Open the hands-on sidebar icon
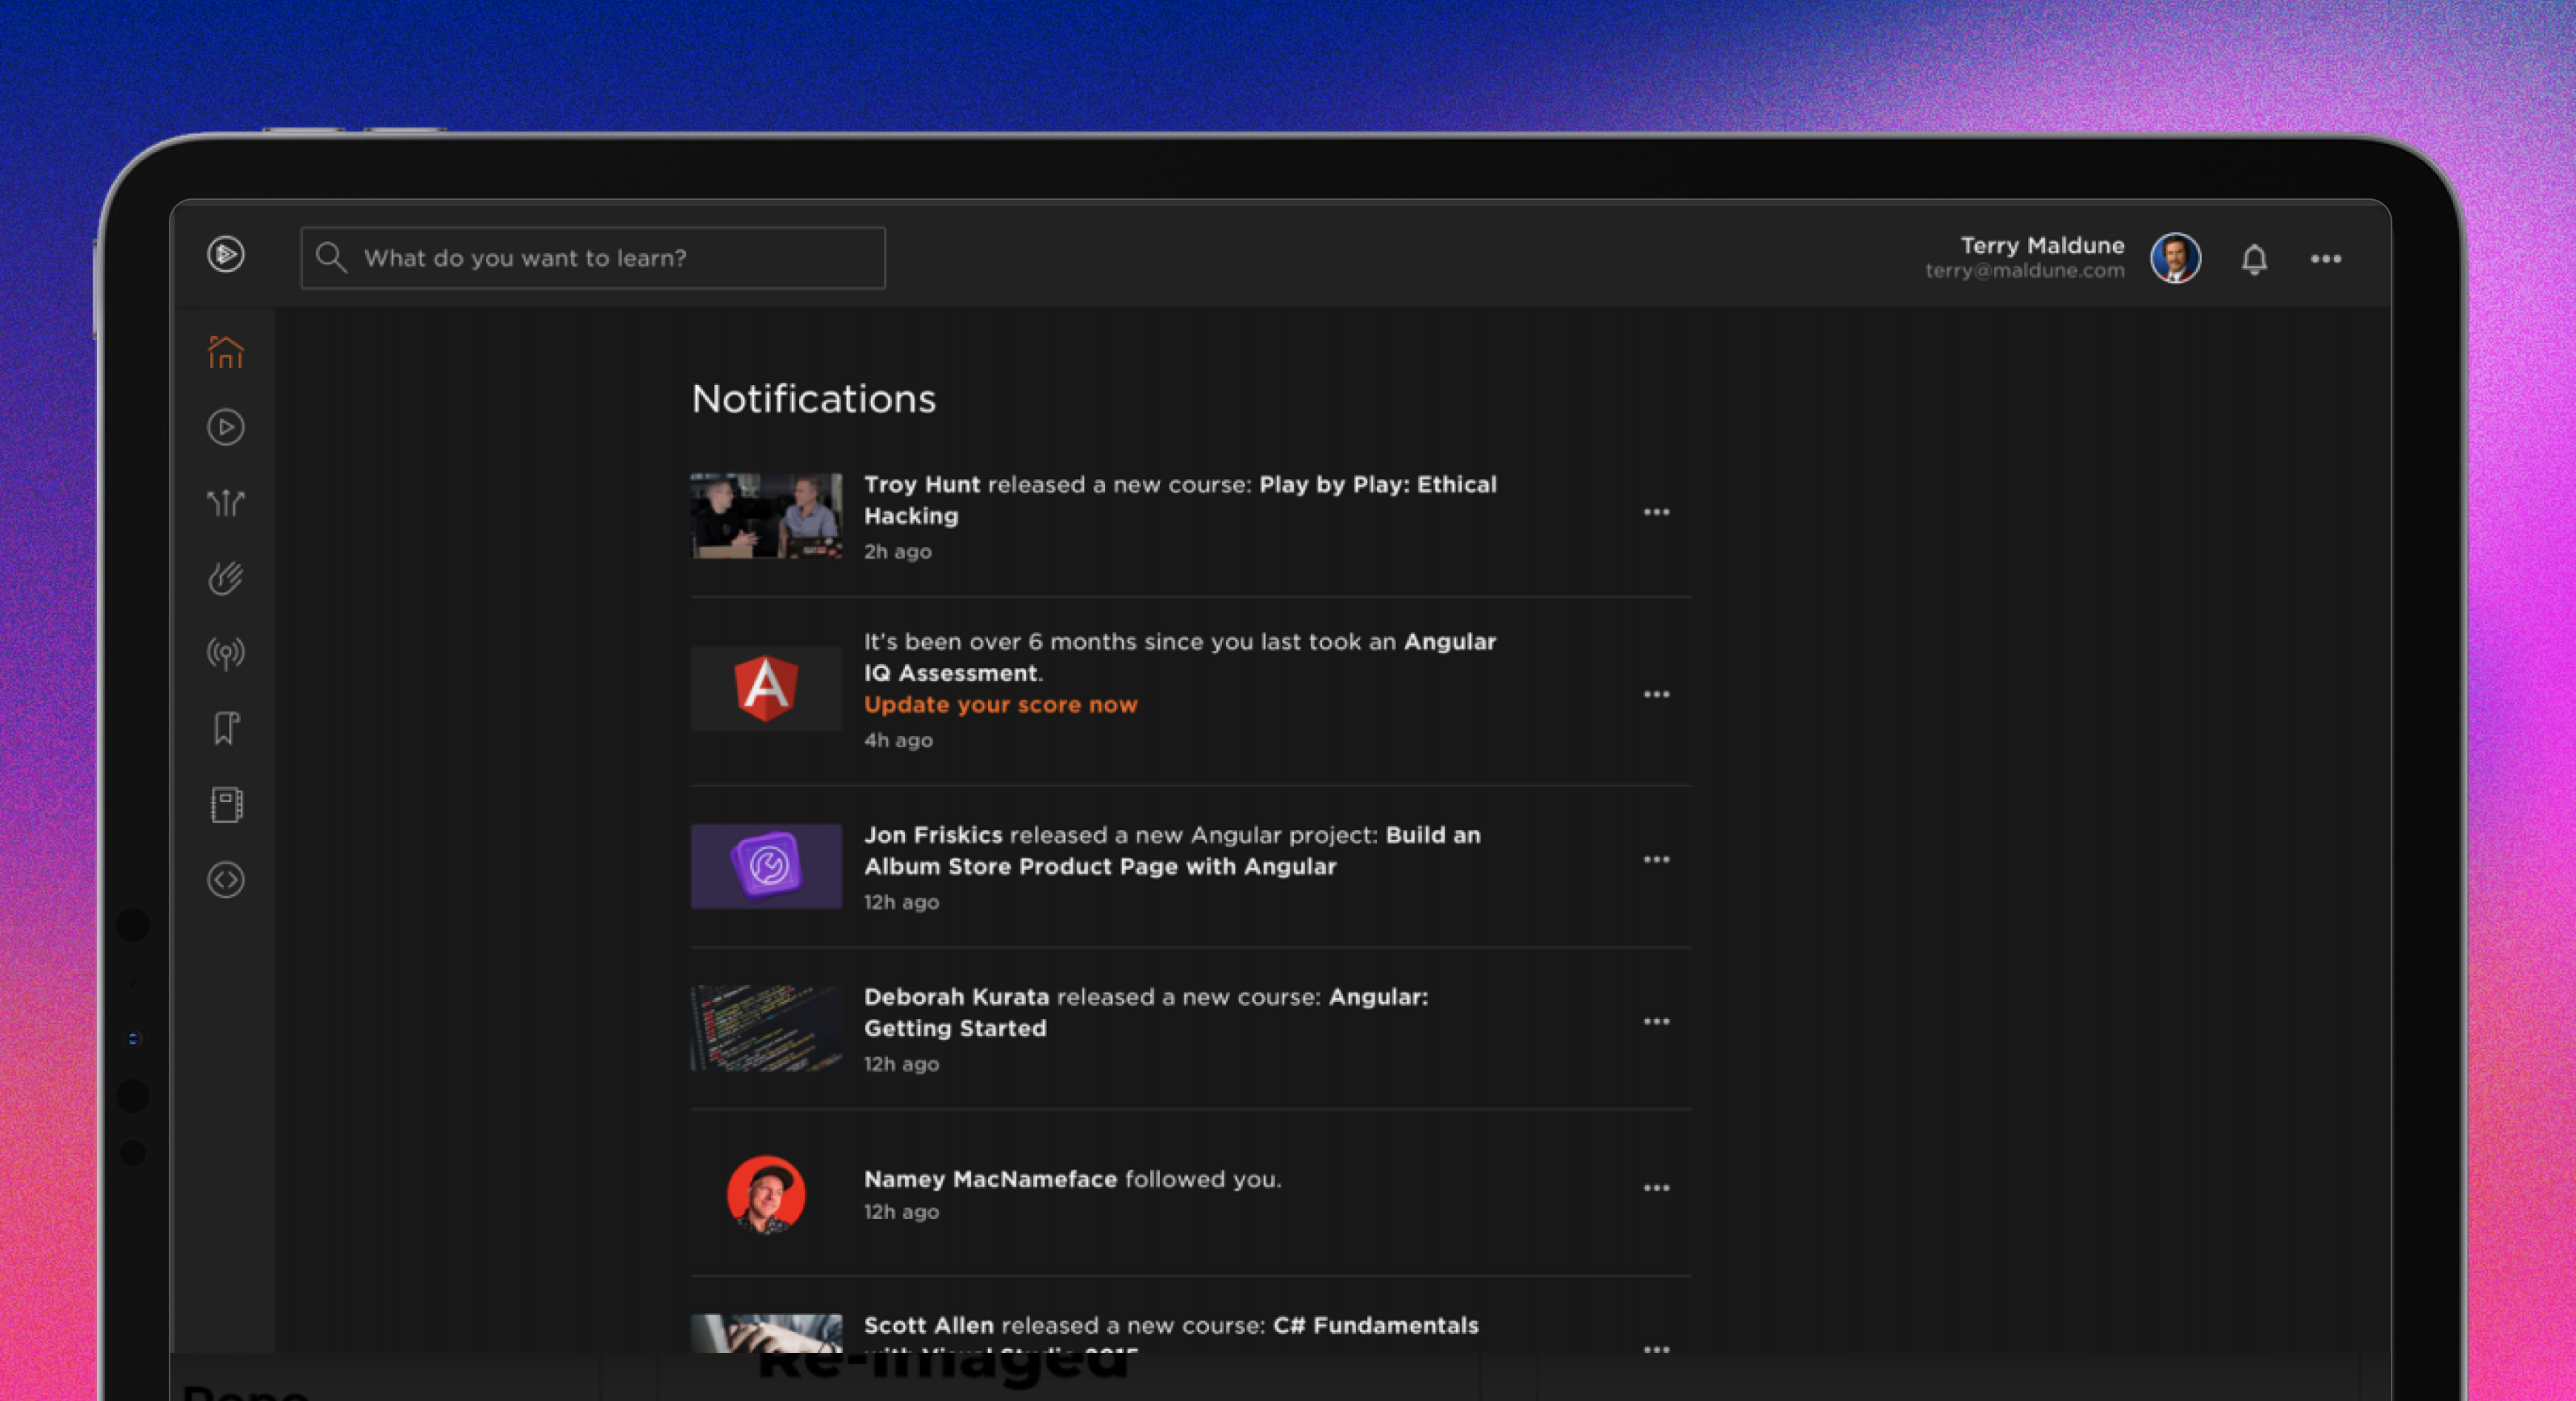Viewport: 2576px width, 1401px height. click(226, 578)
